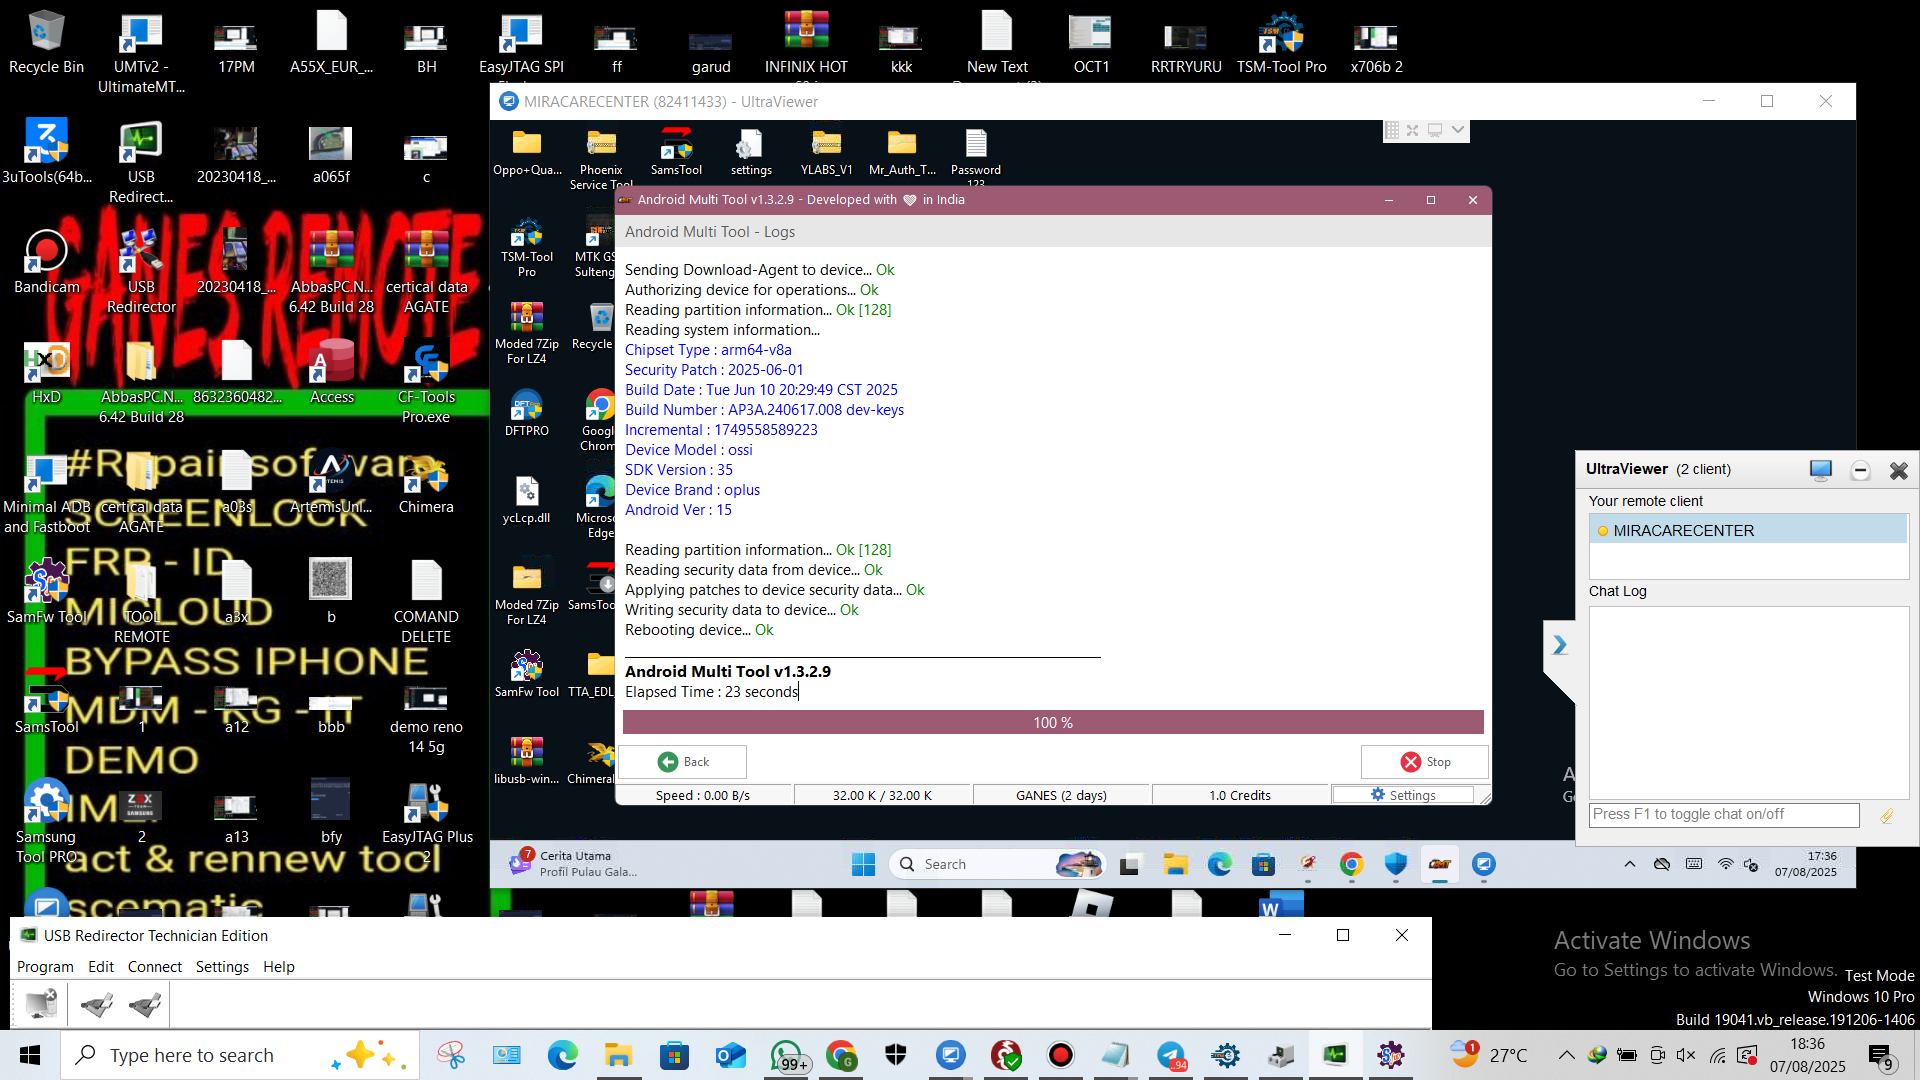This screenshot has width=1920, height=1080.
Task: Open local notification center icon
Action: coord(1880,1056)
